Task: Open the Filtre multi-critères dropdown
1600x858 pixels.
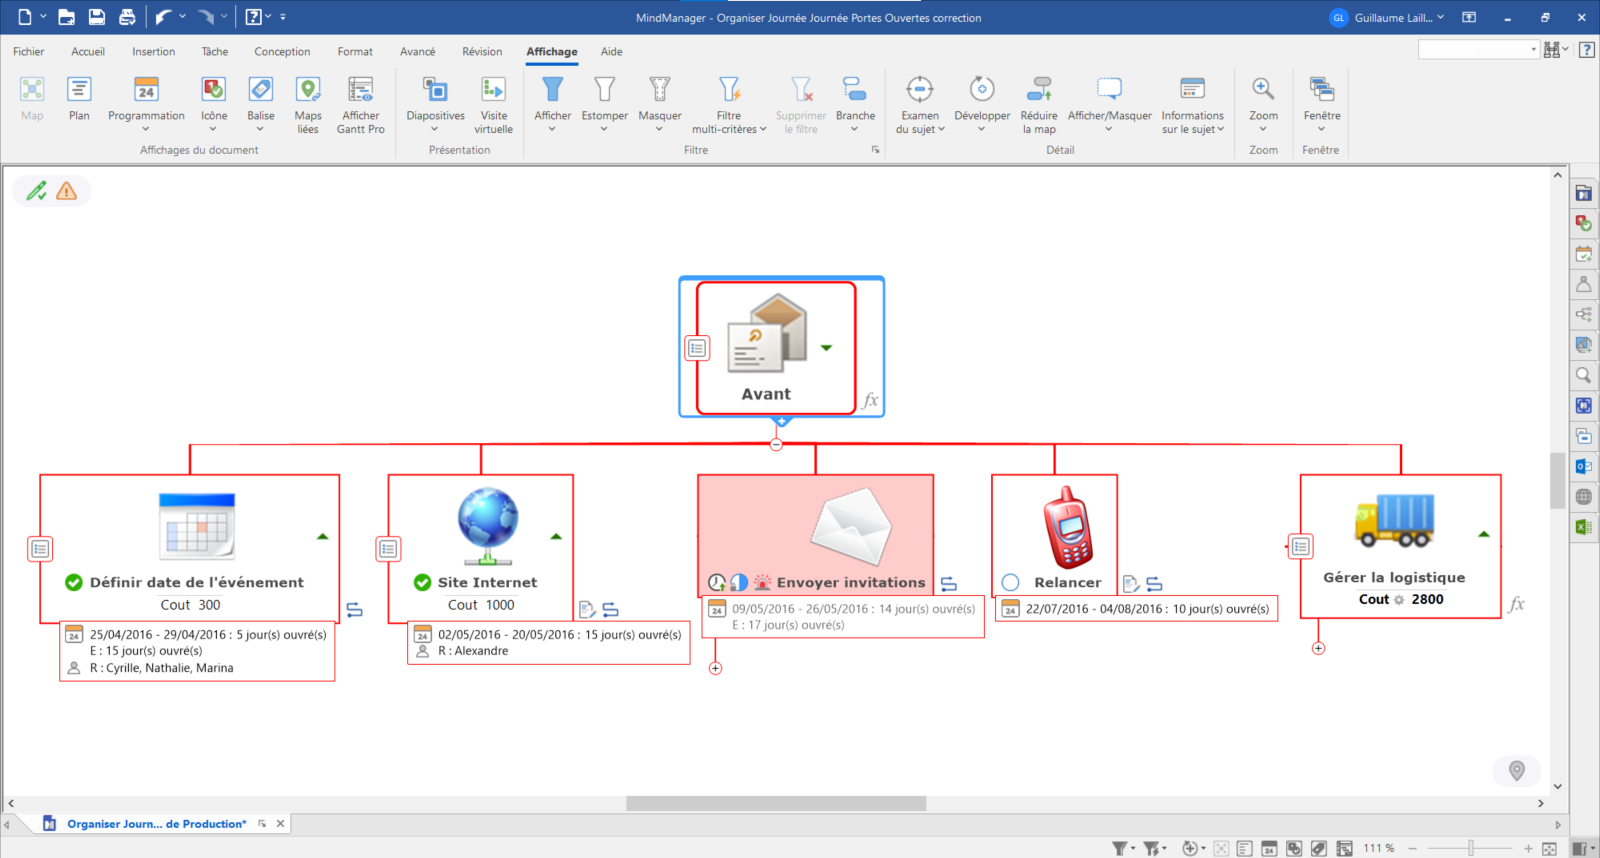Action: point(729,129)
